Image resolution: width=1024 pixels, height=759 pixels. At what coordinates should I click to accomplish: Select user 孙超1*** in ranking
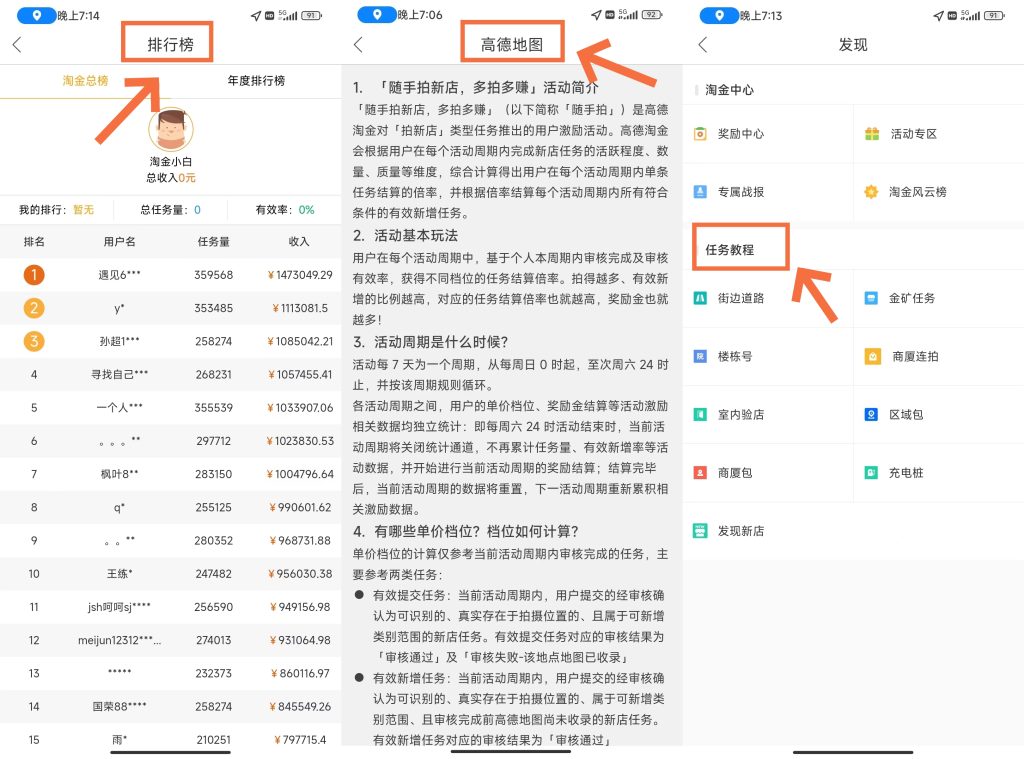(120, 341)
